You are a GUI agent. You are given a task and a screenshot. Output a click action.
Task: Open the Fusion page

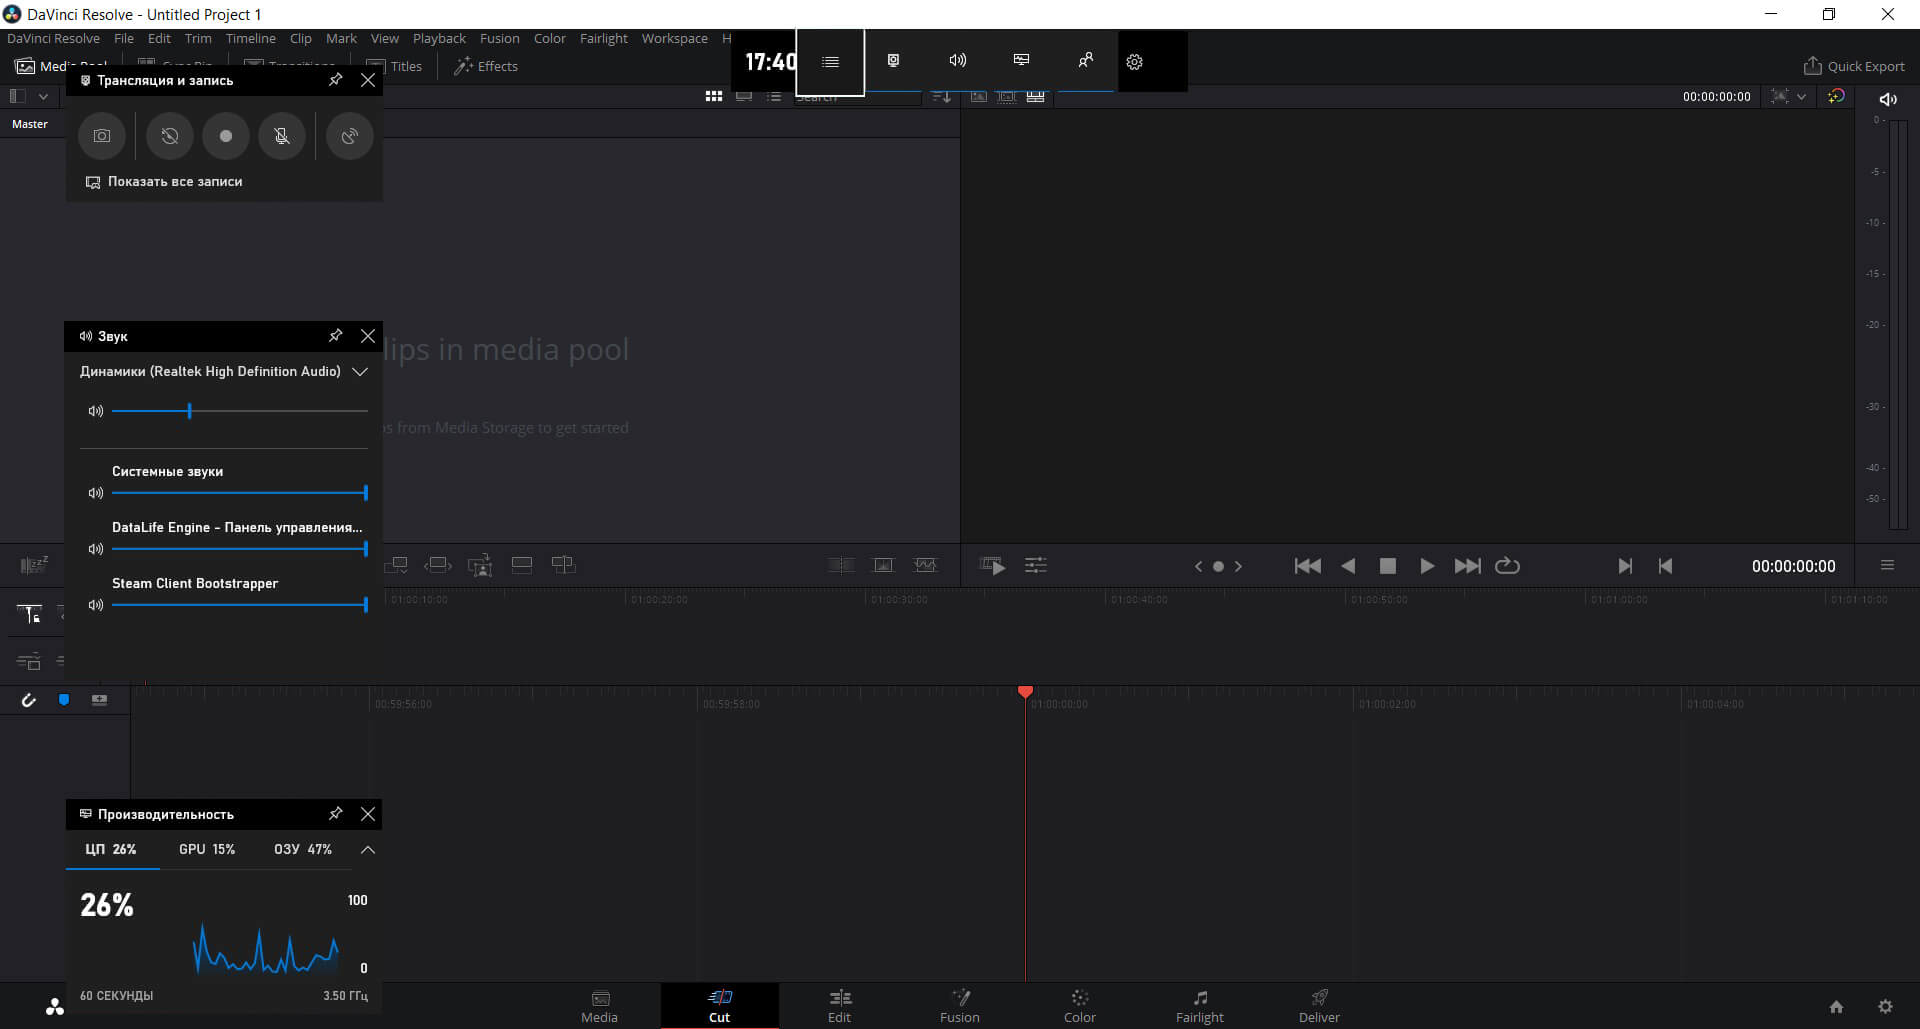[x=959, y=1006]
